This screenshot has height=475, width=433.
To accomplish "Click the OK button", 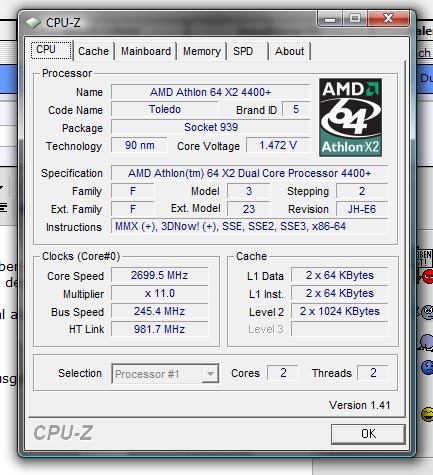I will point(368,434).
